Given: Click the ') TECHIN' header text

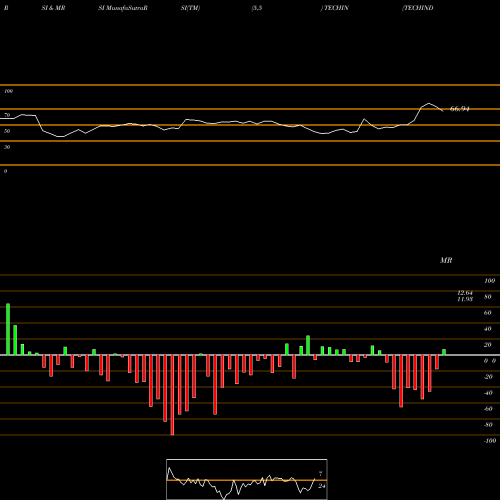Looking at the screenshot, I should click(x=334, y=8).
